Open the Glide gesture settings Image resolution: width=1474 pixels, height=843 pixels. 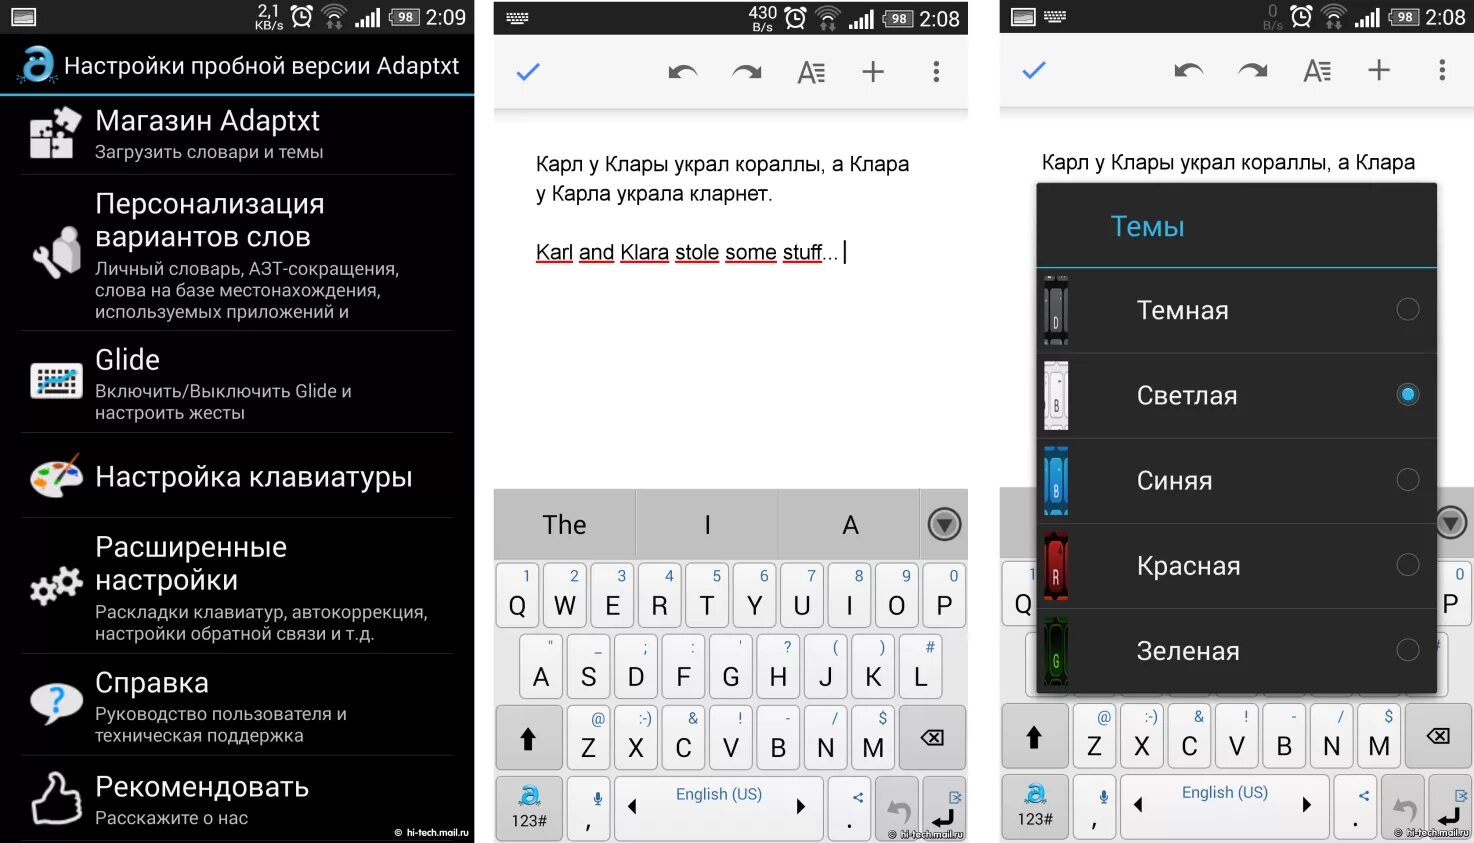pos(237,383)
